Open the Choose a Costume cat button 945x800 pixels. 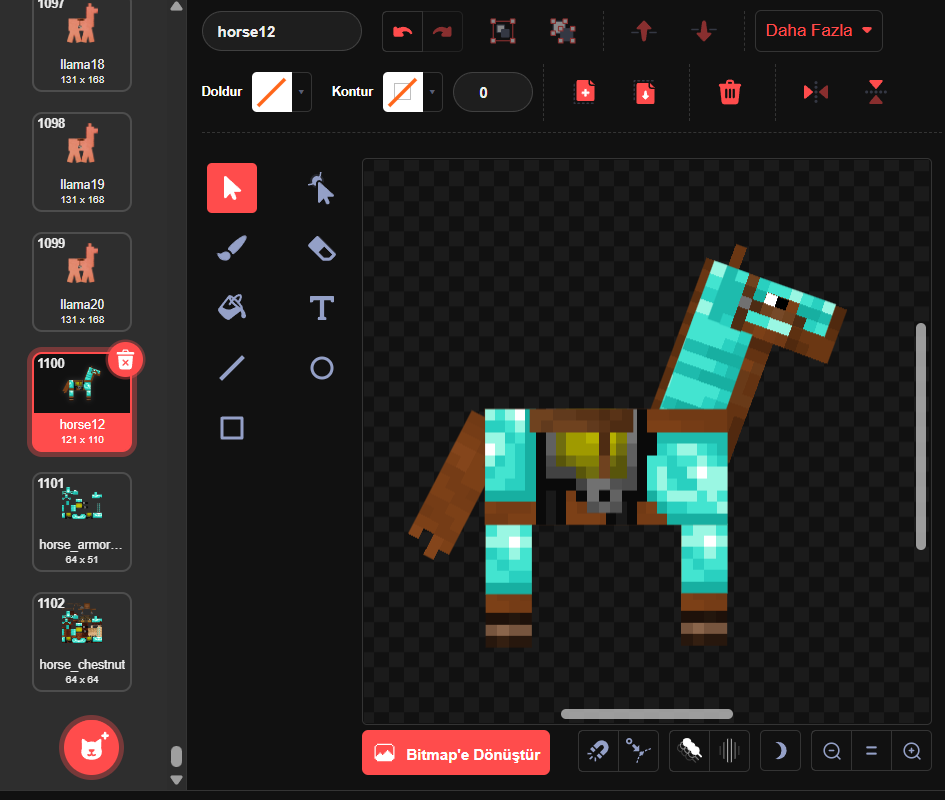pos(91,748)
